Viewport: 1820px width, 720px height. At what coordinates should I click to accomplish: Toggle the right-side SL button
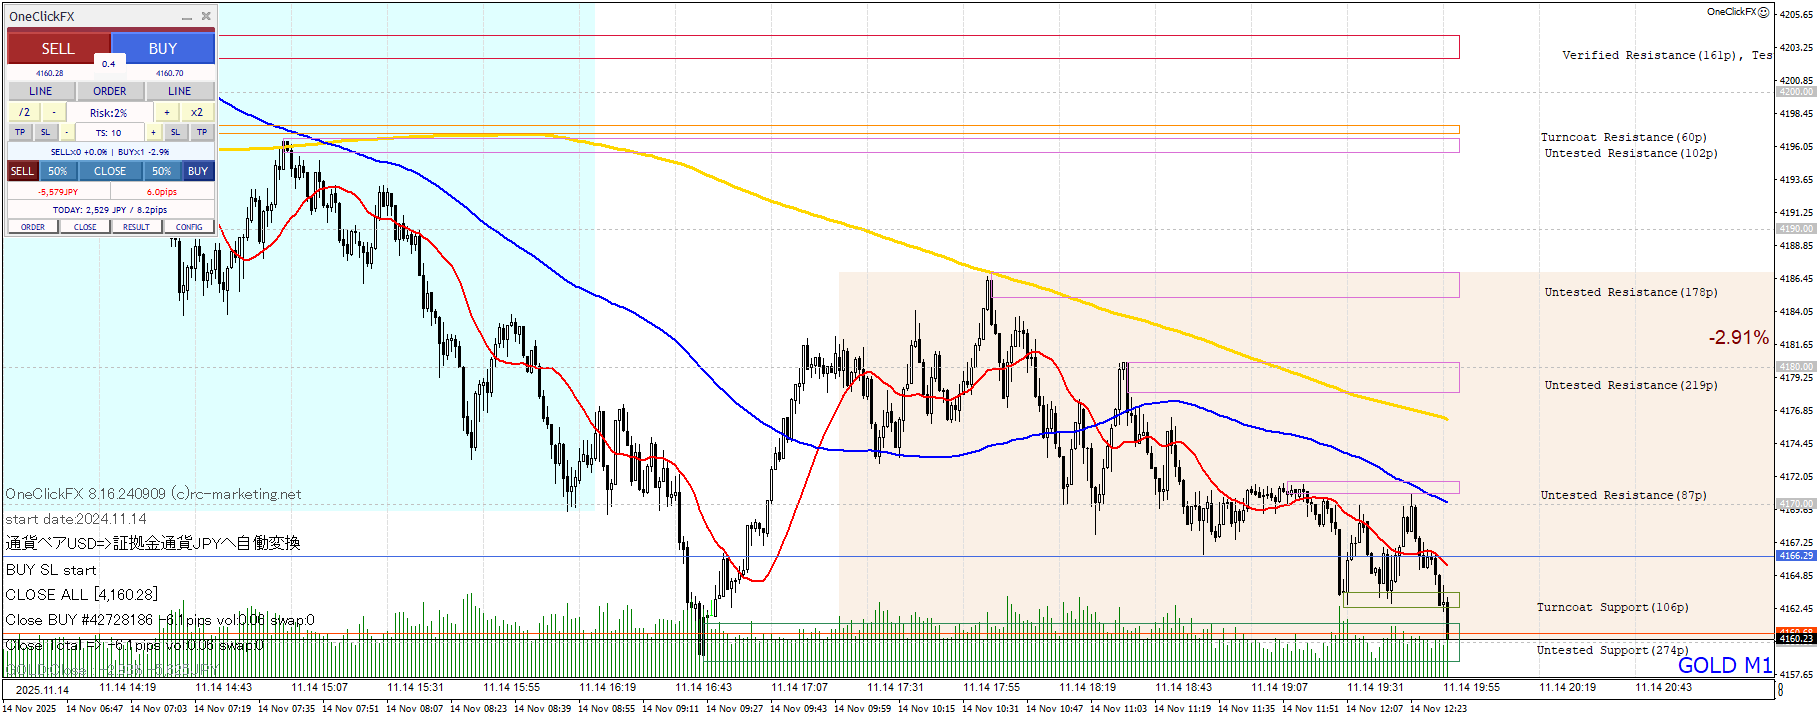click(175, 132)
